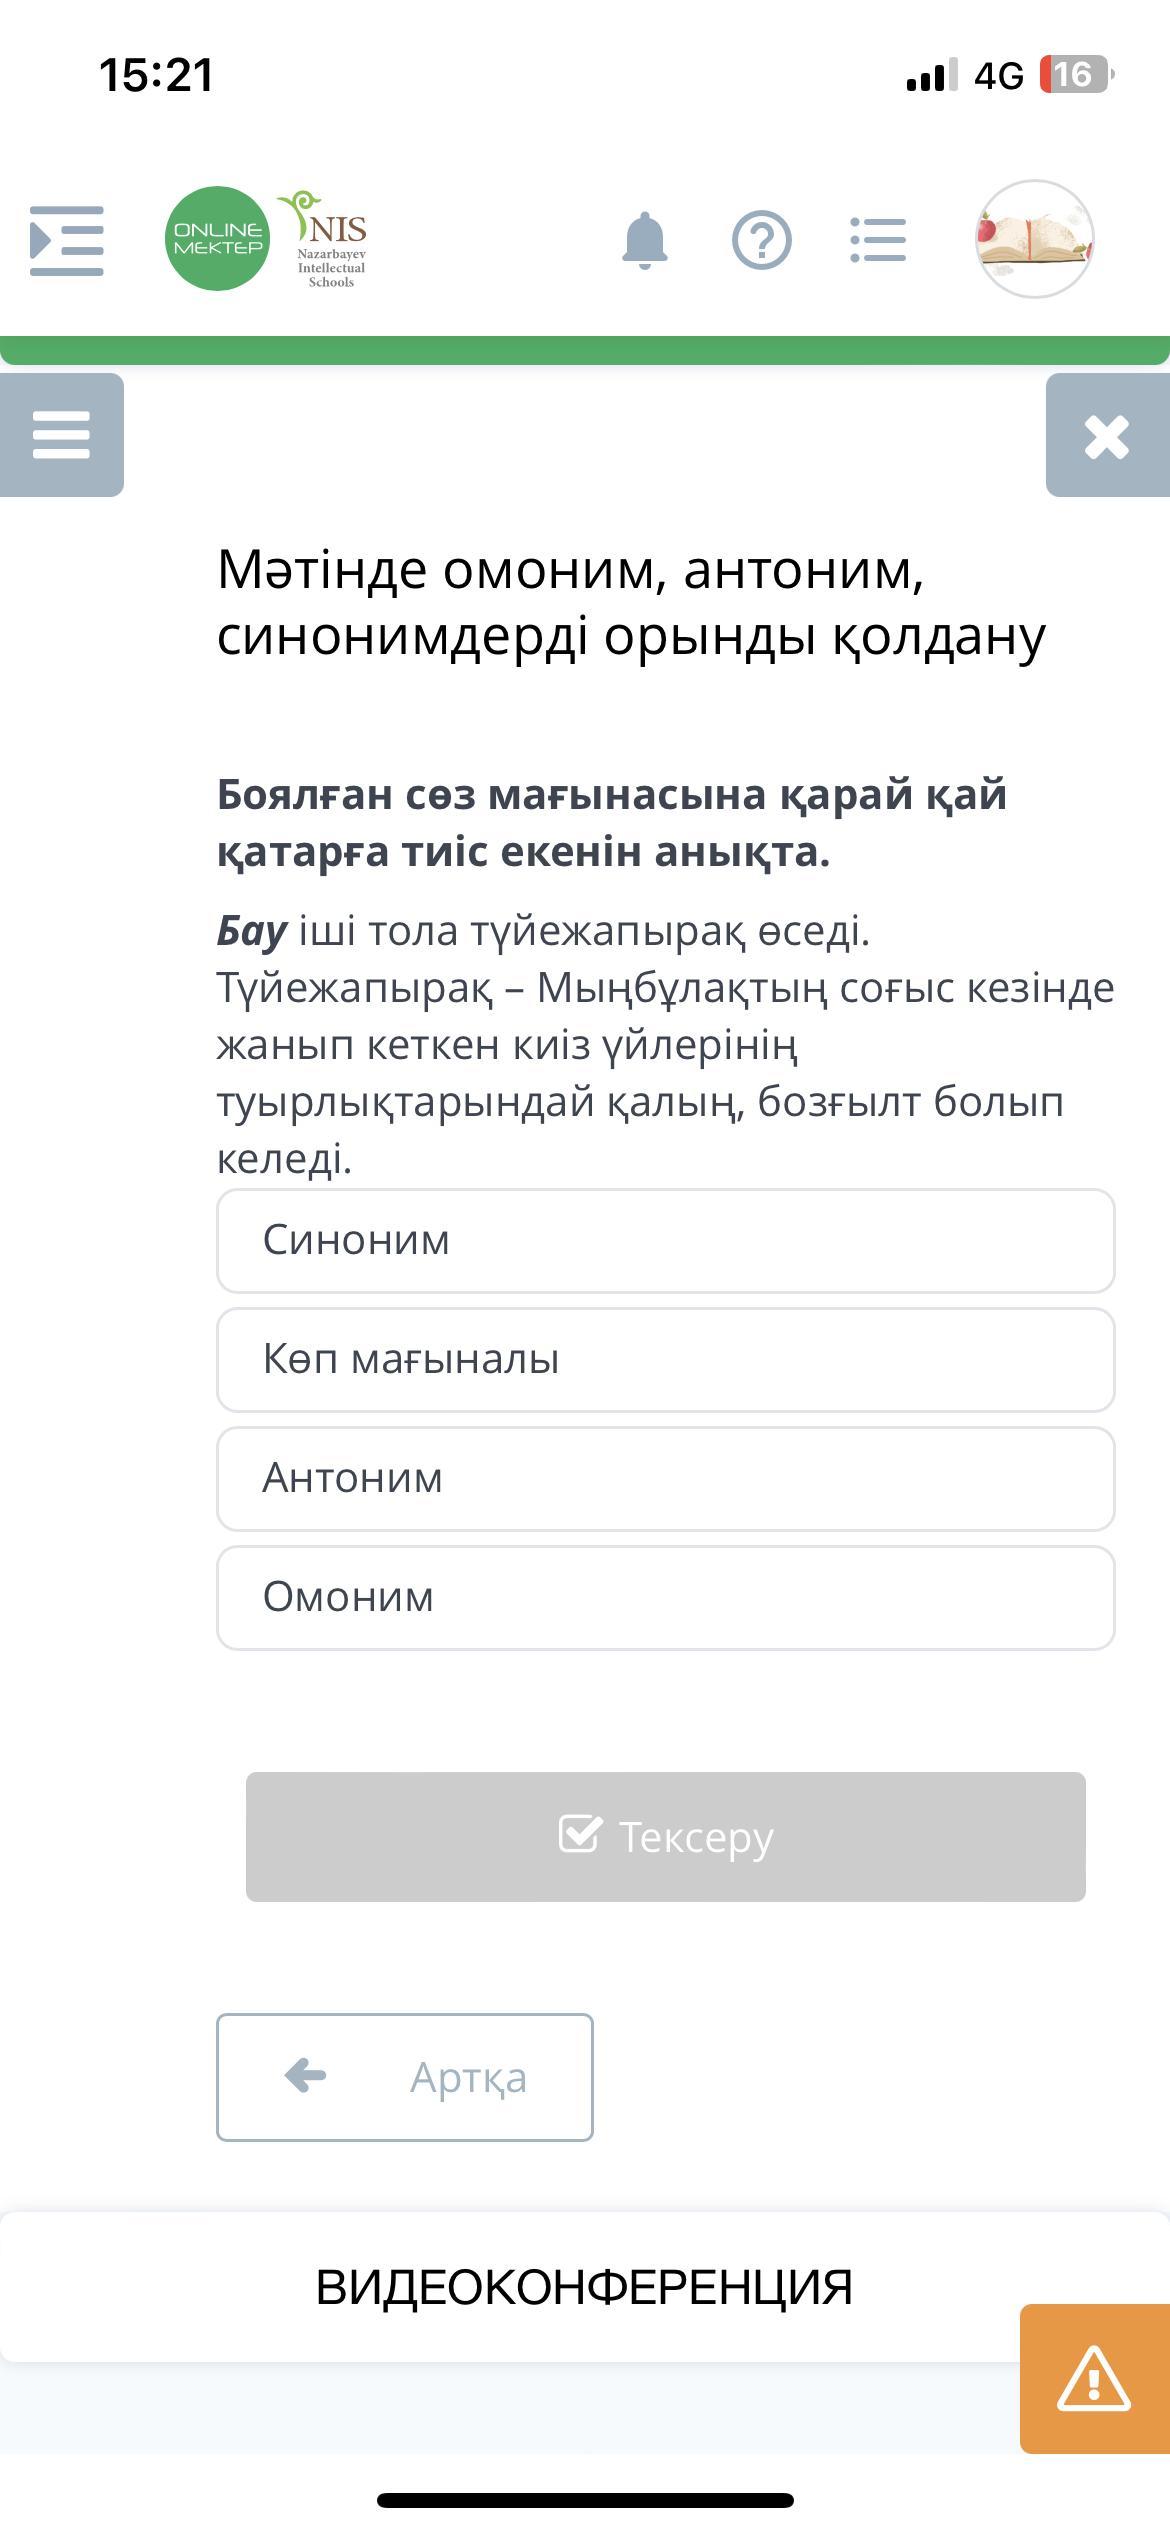Open notifications bell
The width and height of the screenshot is (1170, 2532).
coord(644,241)
